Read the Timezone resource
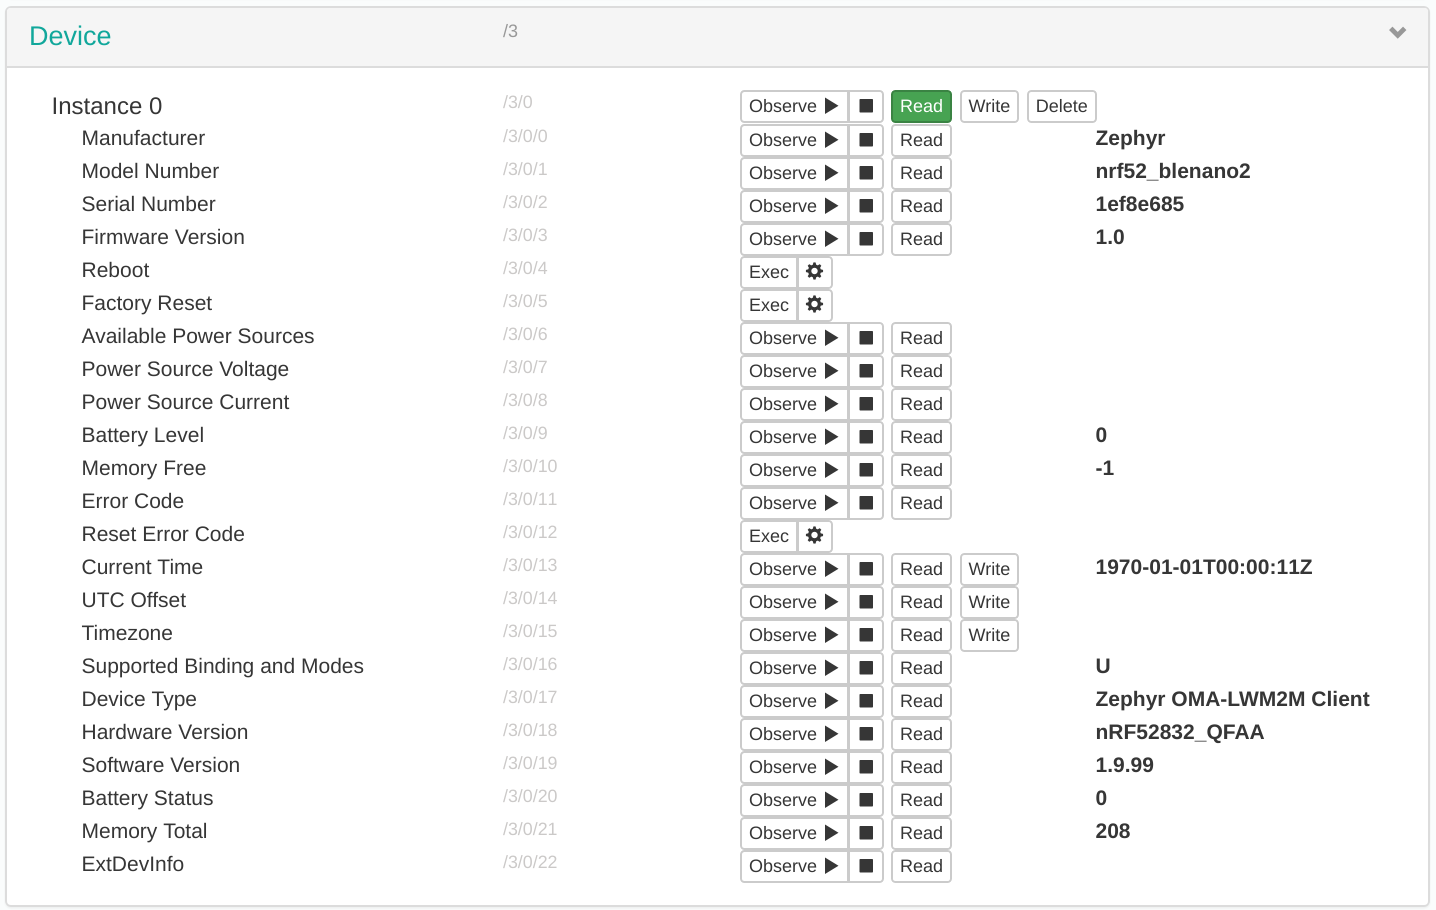 (x=921, y=635)
